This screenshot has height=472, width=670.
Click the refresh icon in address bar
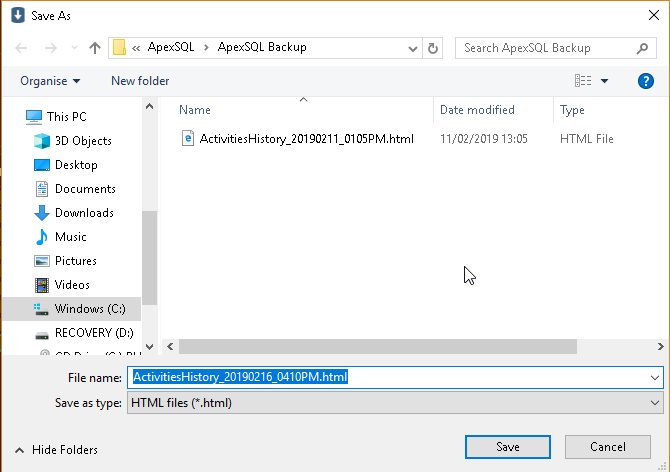tap(433, 48)
